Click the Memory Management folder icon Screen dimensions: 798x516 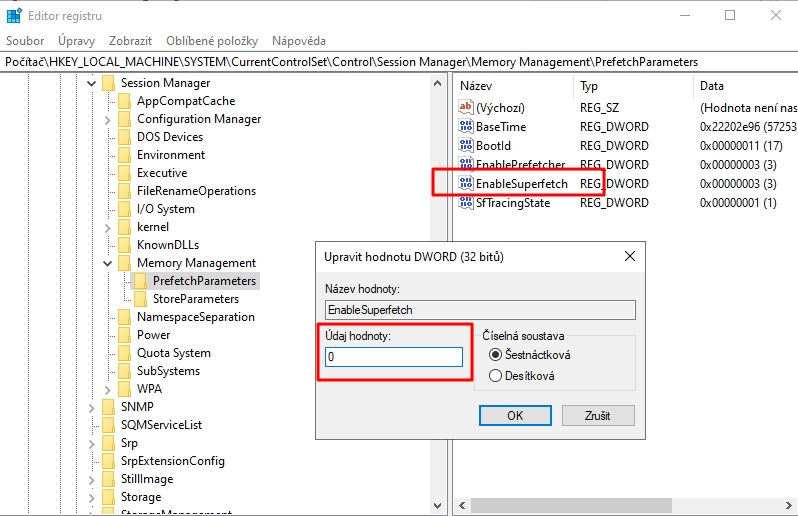[125, 263]
